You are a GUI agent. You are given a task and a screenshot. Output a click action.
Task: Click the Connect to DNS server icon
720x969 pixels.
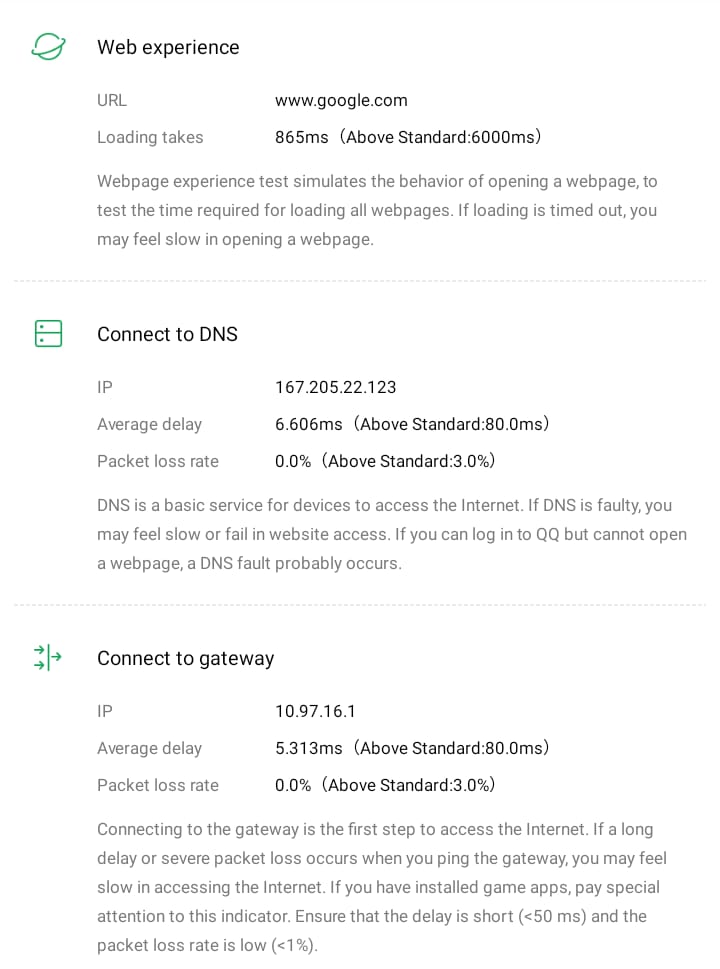click(48, 334)
